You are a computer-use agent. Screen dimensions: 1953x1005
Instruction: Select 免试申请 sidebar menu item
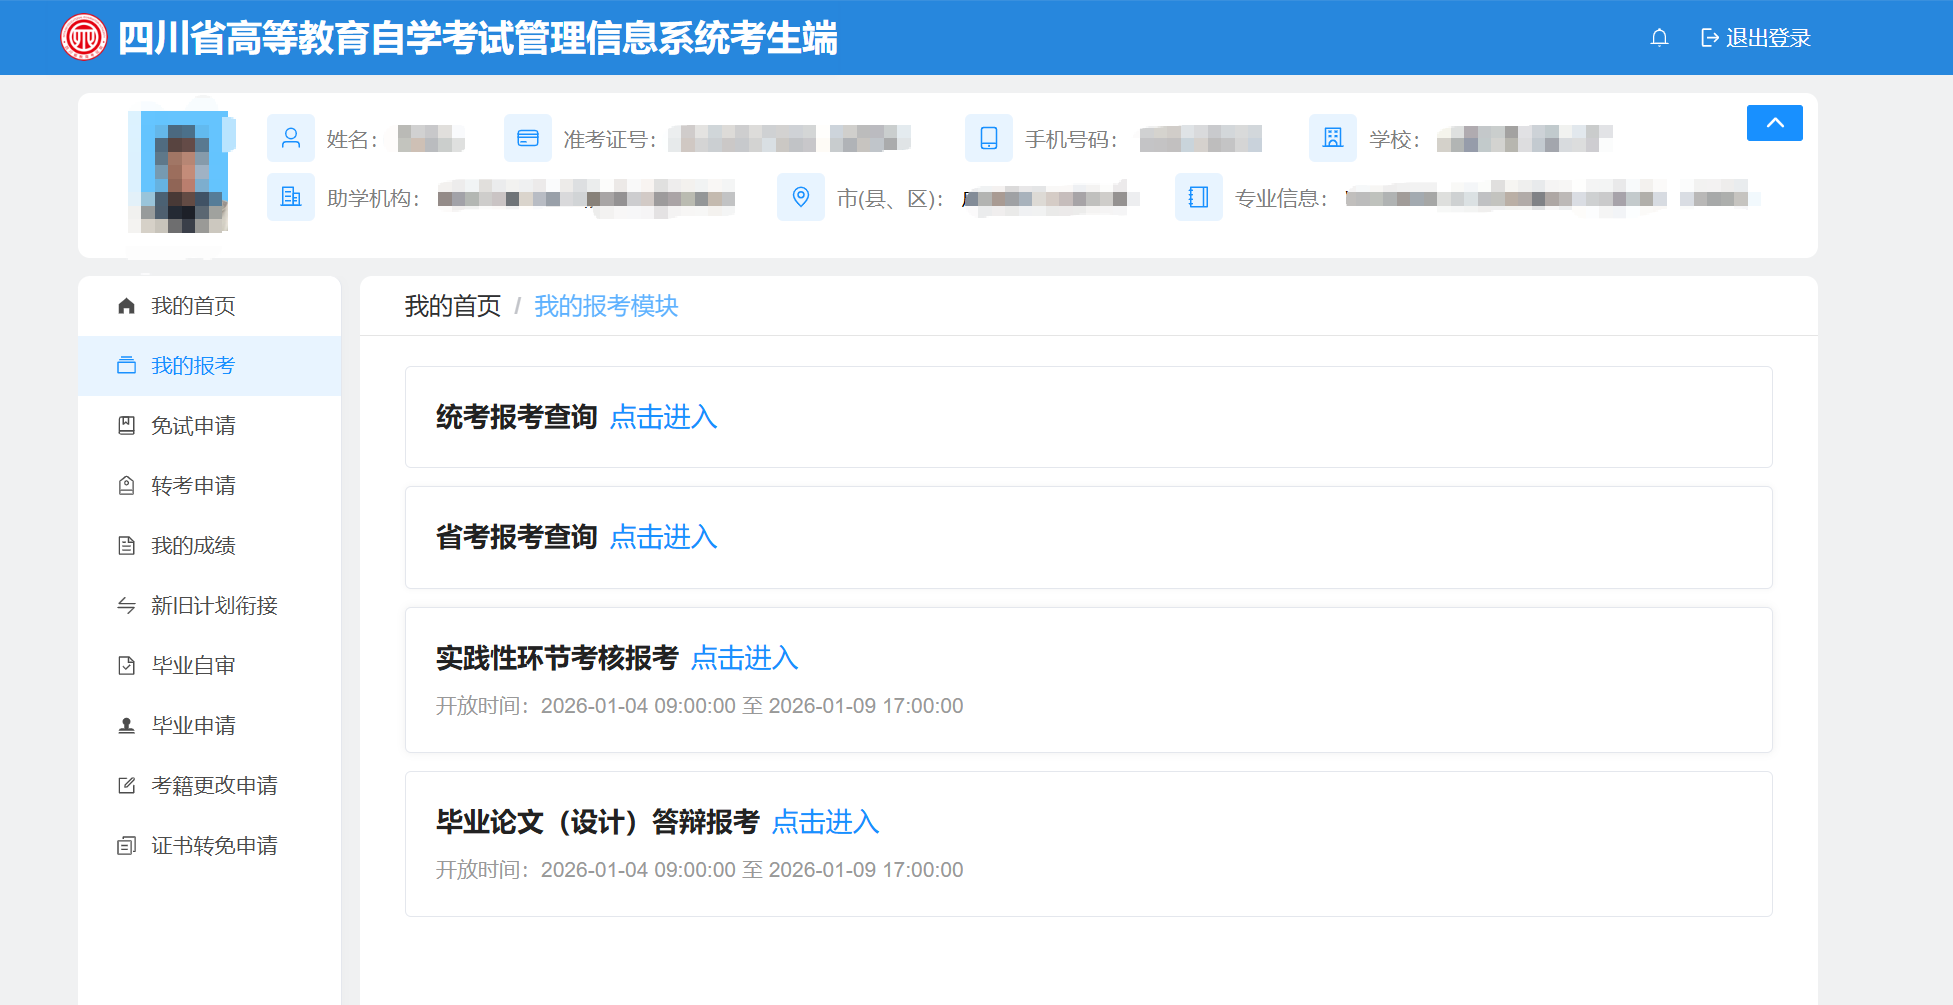pos(193,426)
